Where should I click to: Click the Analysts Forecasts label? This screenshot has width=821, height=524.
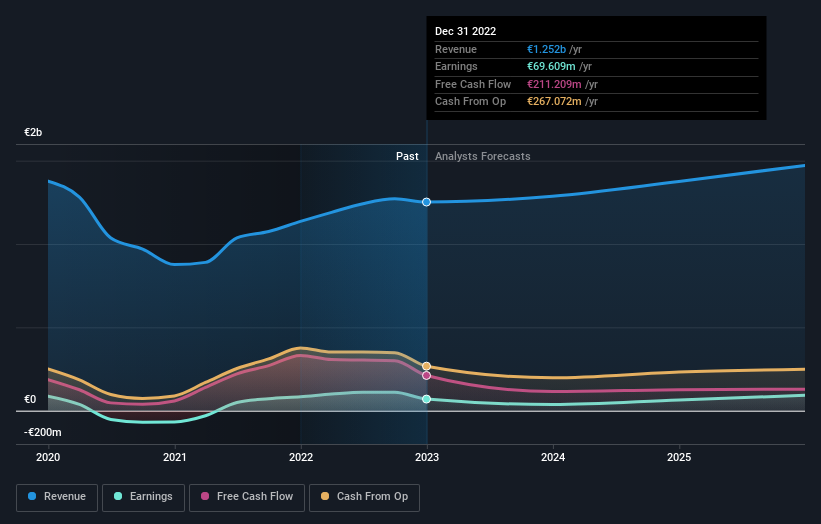483,156
